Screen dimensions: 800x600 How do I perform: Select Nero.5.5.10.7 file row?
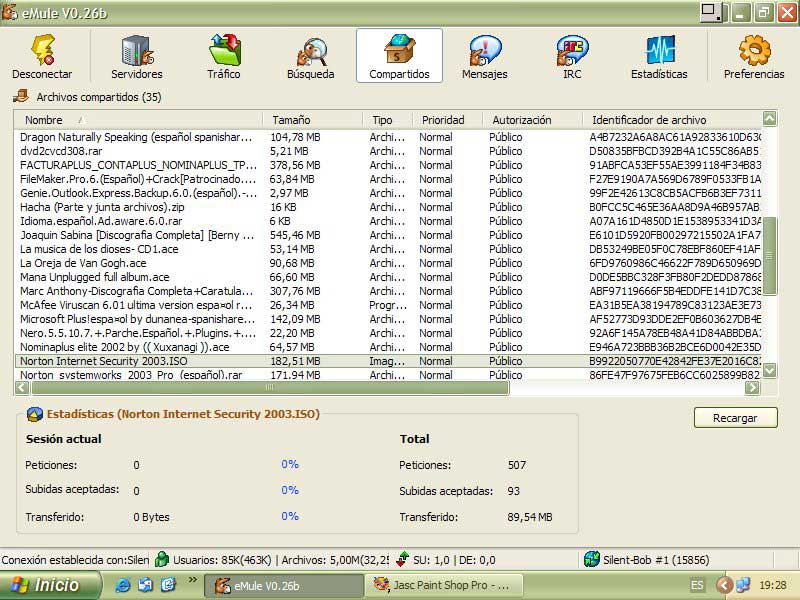click(388, 333)
